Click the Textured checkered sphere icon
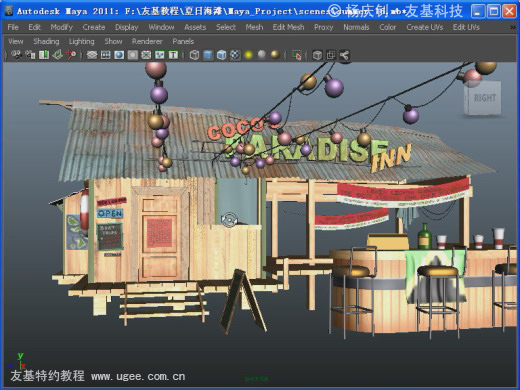This screenshot has width=520, height=390. (235, 55)
